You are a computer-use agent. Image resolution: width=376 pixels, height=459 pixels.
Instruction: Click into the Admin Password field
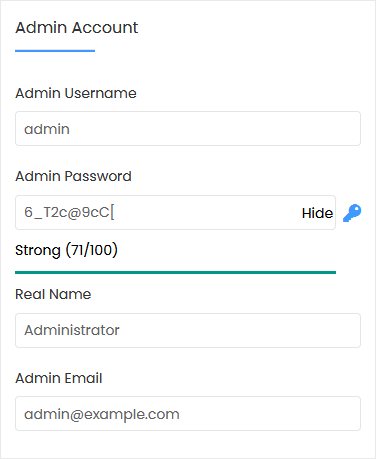175,212
